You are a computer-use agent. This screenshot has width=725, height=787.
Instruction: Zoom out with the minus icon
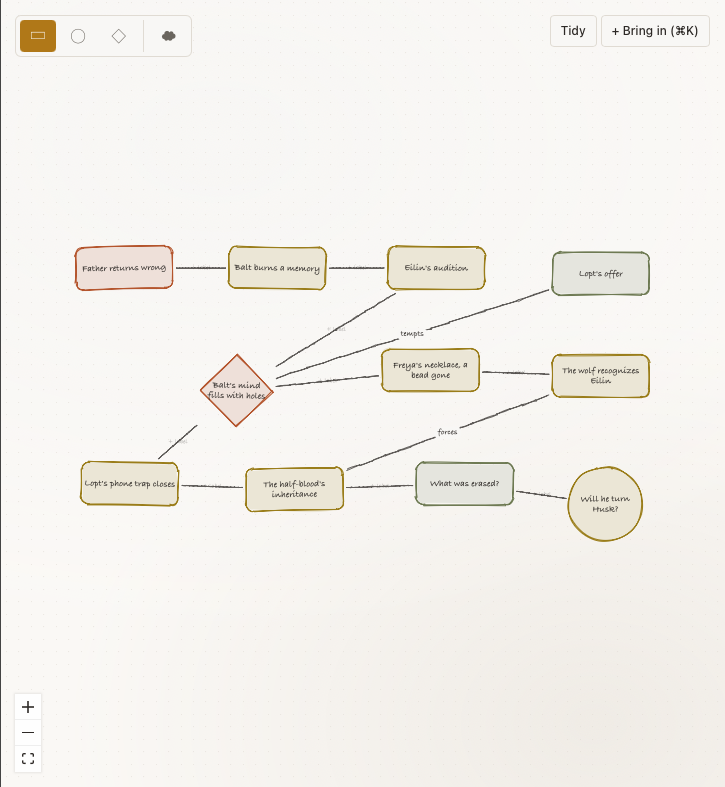click(28, 733)
